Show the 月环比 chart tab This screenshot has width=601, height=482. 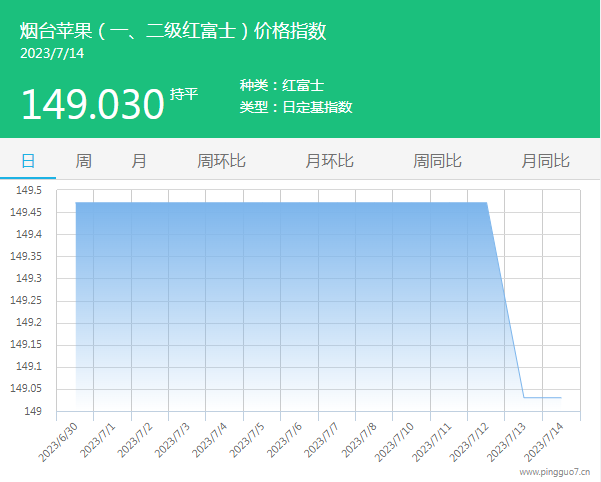(329, 161)
